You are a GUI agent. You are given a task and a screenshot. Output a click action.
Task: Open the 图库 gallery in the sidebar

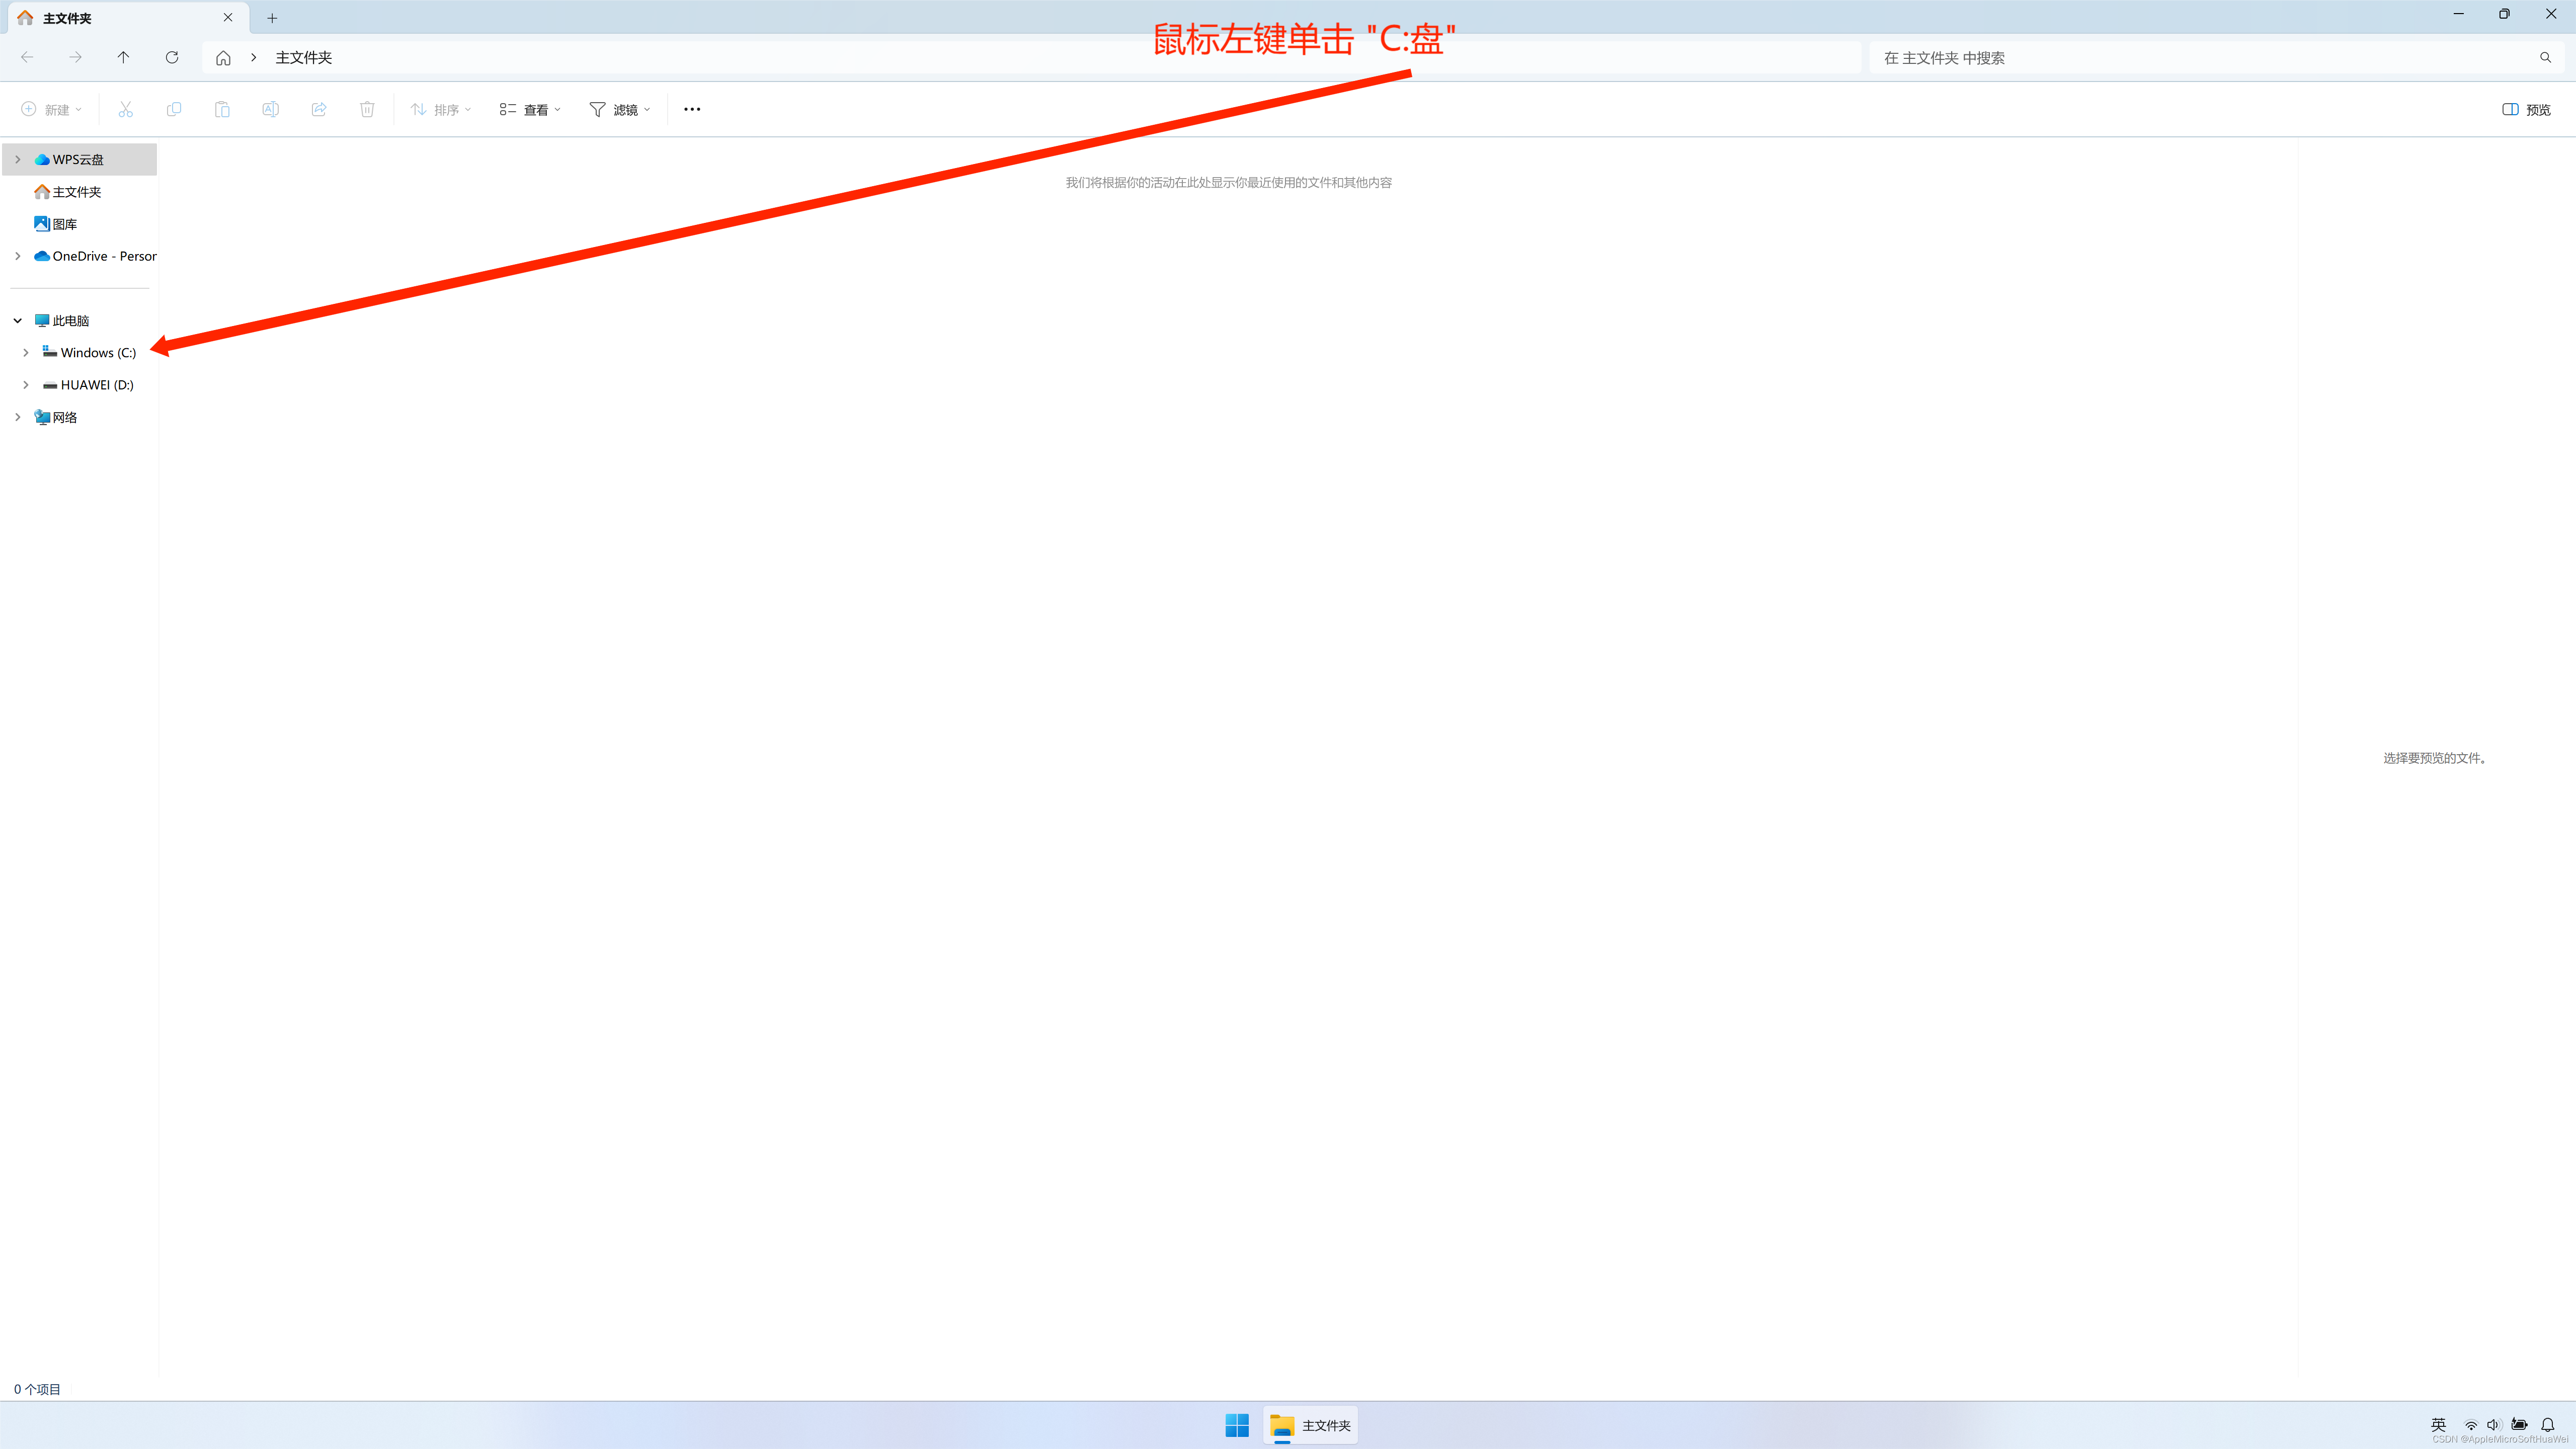coord(64,223)
